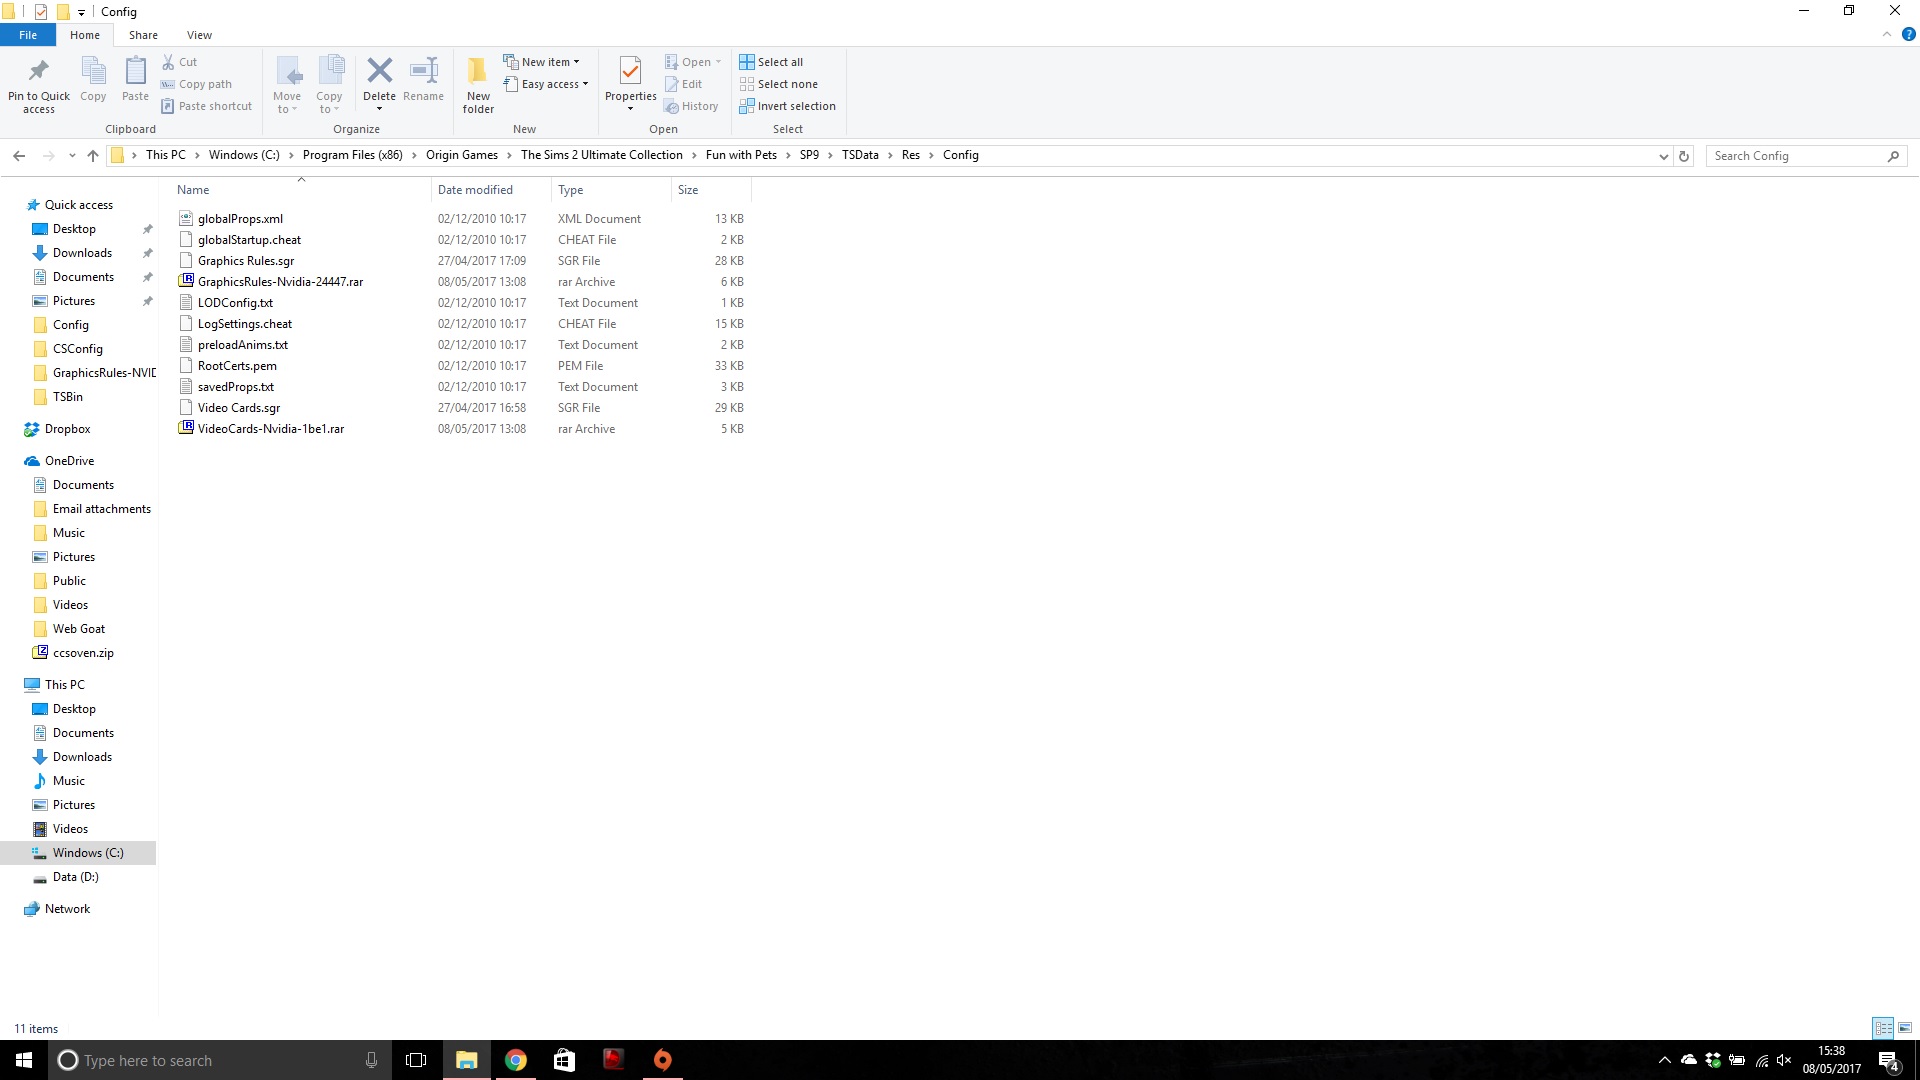
Task: Select the Graphics Rules.sgr file
Action: [x=246, y=261]
